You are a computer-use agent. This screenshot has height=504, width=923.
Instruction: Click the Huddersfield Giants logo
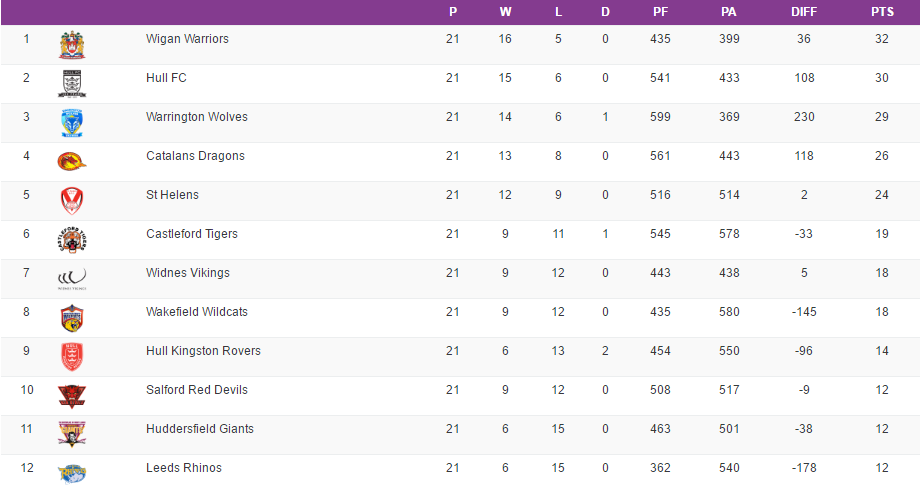tap(72, 434)
